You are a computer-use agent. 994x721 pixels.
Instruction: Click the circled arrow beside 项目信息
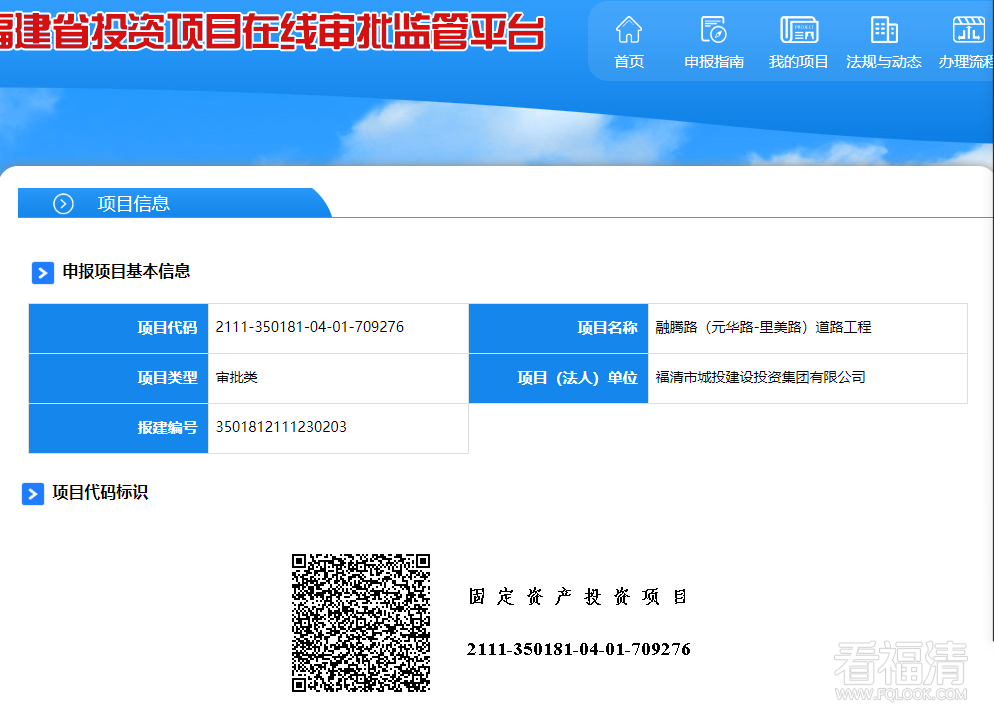click(63, 204)
